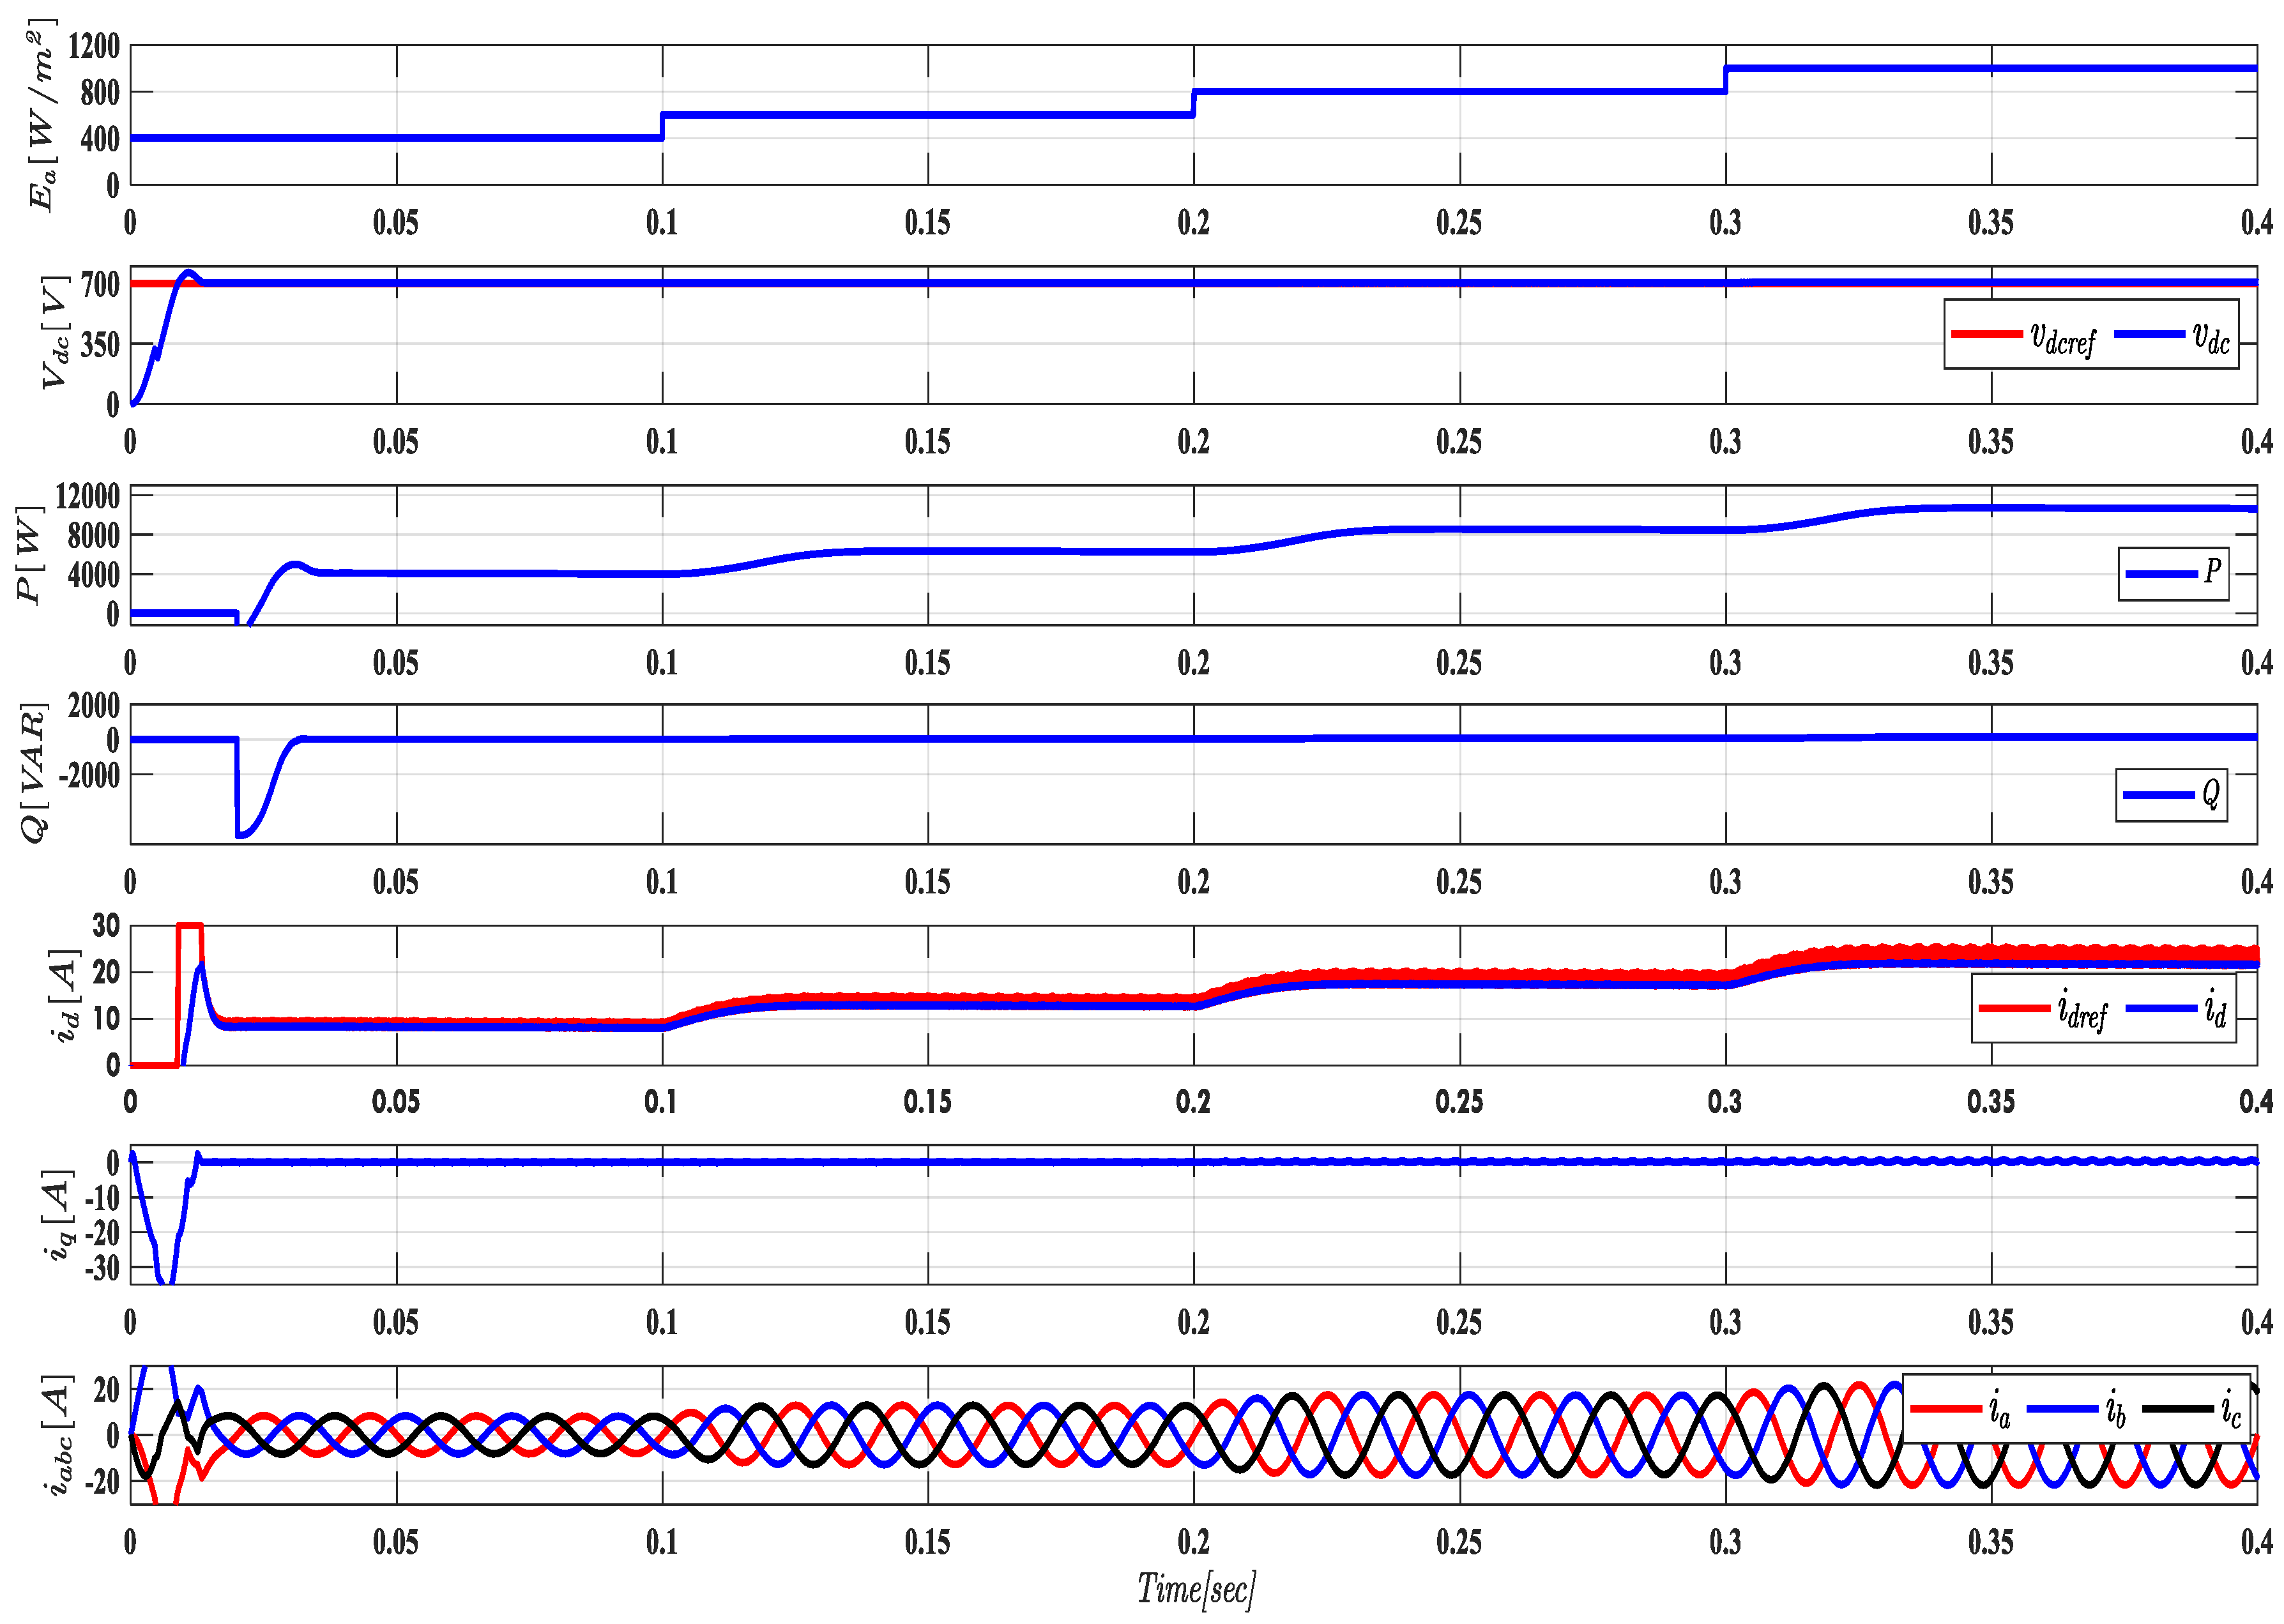Click the red vdcref legend line sample
Screen dimensions: 2284x1624
[x=1986, y=334]
